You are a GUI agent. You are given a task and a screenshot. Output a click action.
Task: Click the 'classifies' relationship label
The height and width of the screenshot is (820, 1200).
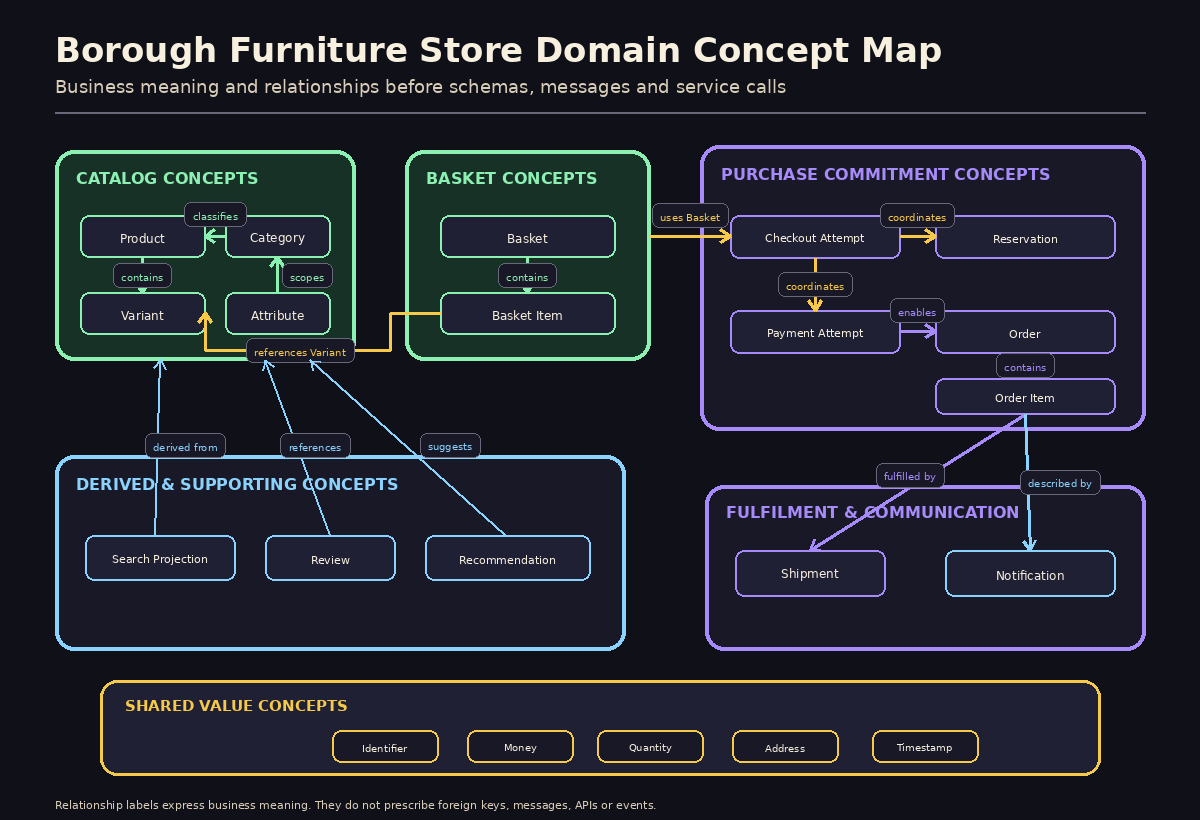(215, 216)
